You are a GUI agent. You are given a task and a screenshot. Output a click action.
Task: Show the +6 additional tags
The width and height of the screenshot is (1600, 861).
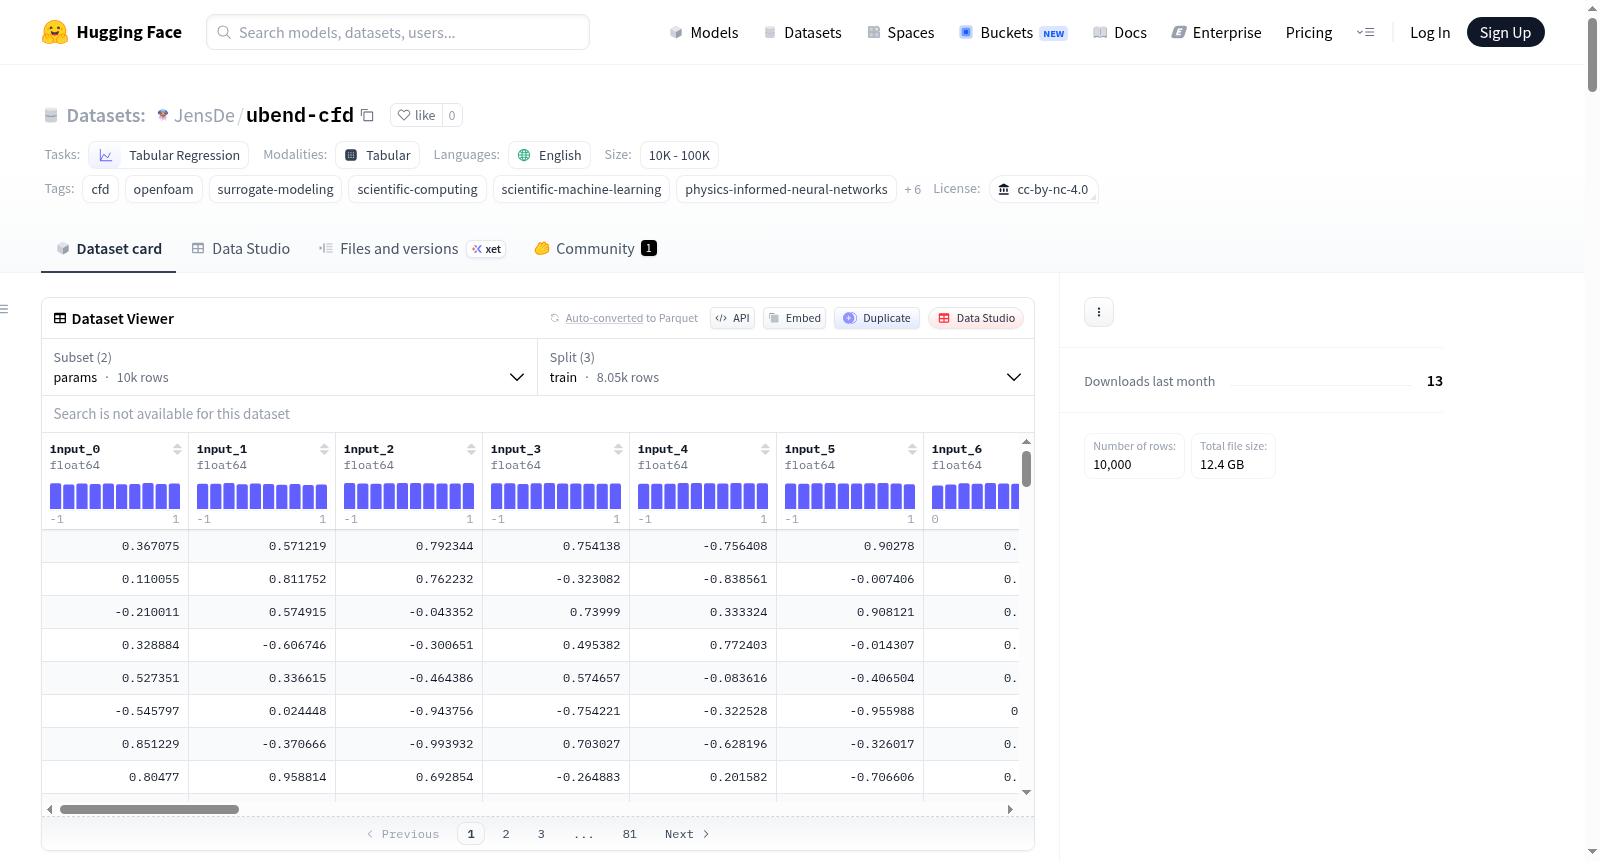[912, 189]
